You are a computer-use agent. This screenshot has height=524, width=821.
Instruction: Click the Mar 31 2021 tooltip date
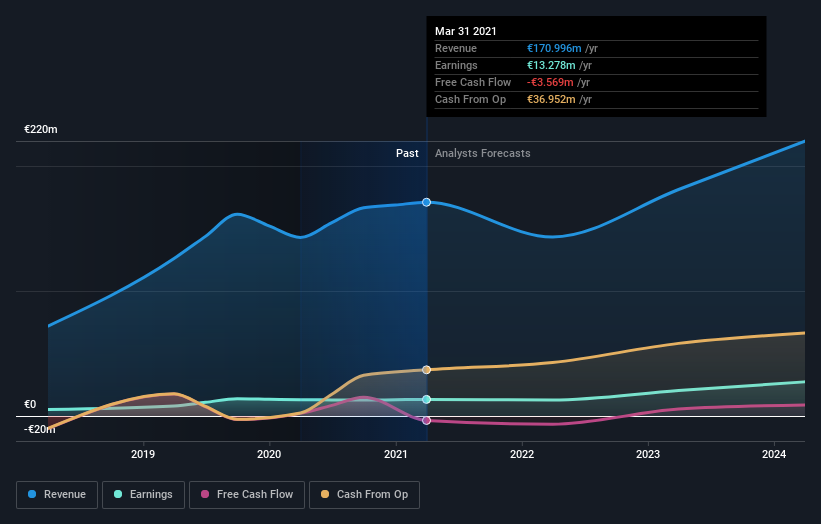coord(465,31)
